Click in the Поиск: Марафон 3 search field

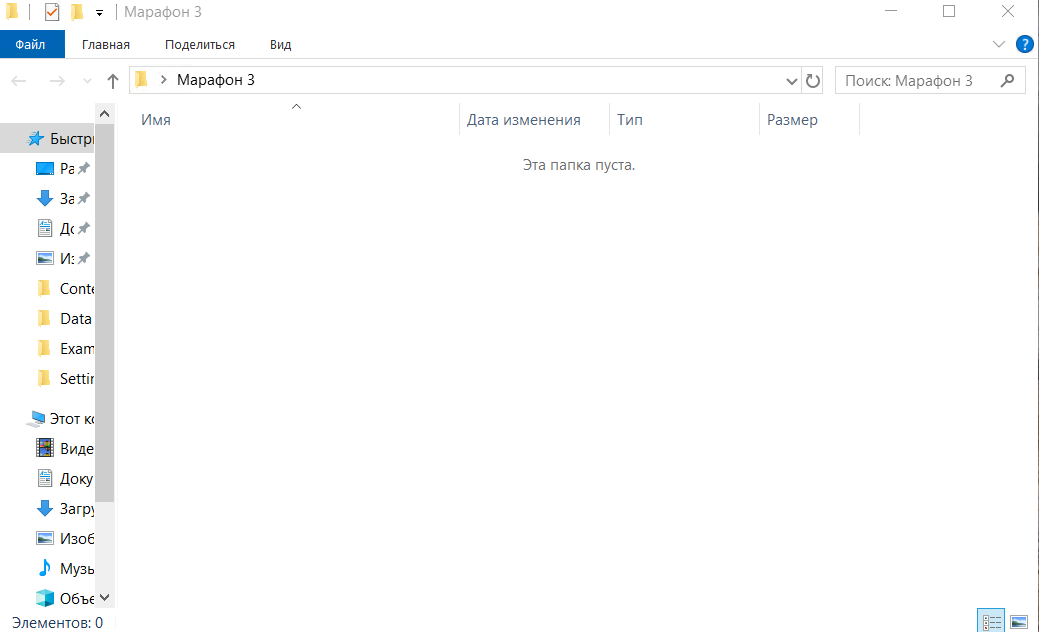(x=917, y=80)
